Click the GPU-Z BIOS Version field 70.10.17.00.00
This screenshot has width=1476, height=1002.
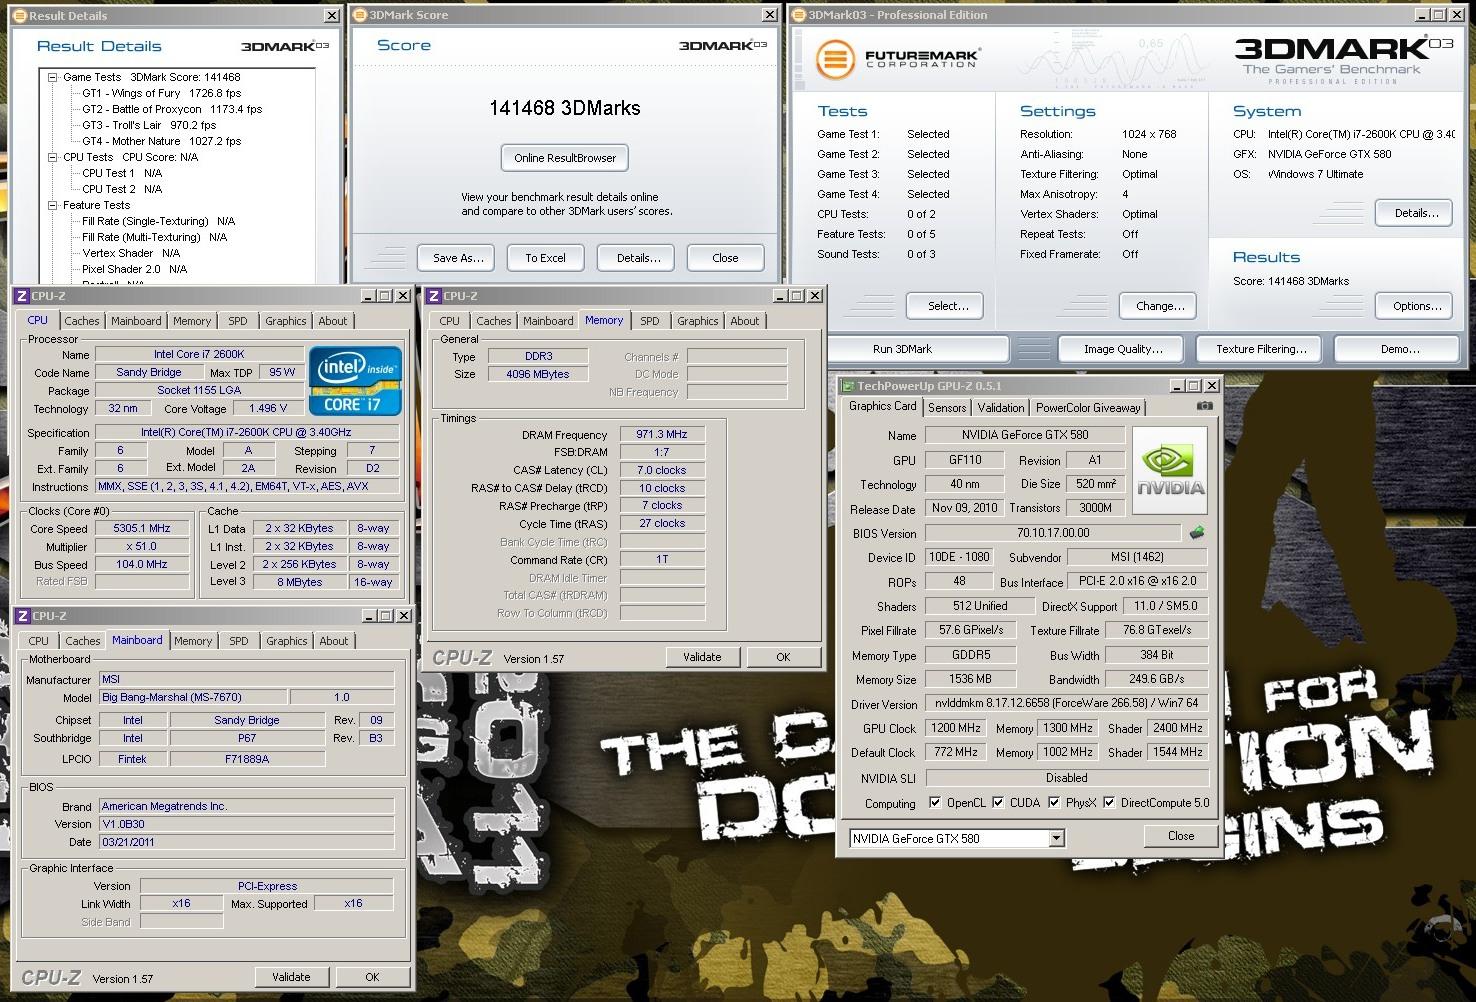click(1053, 533)
